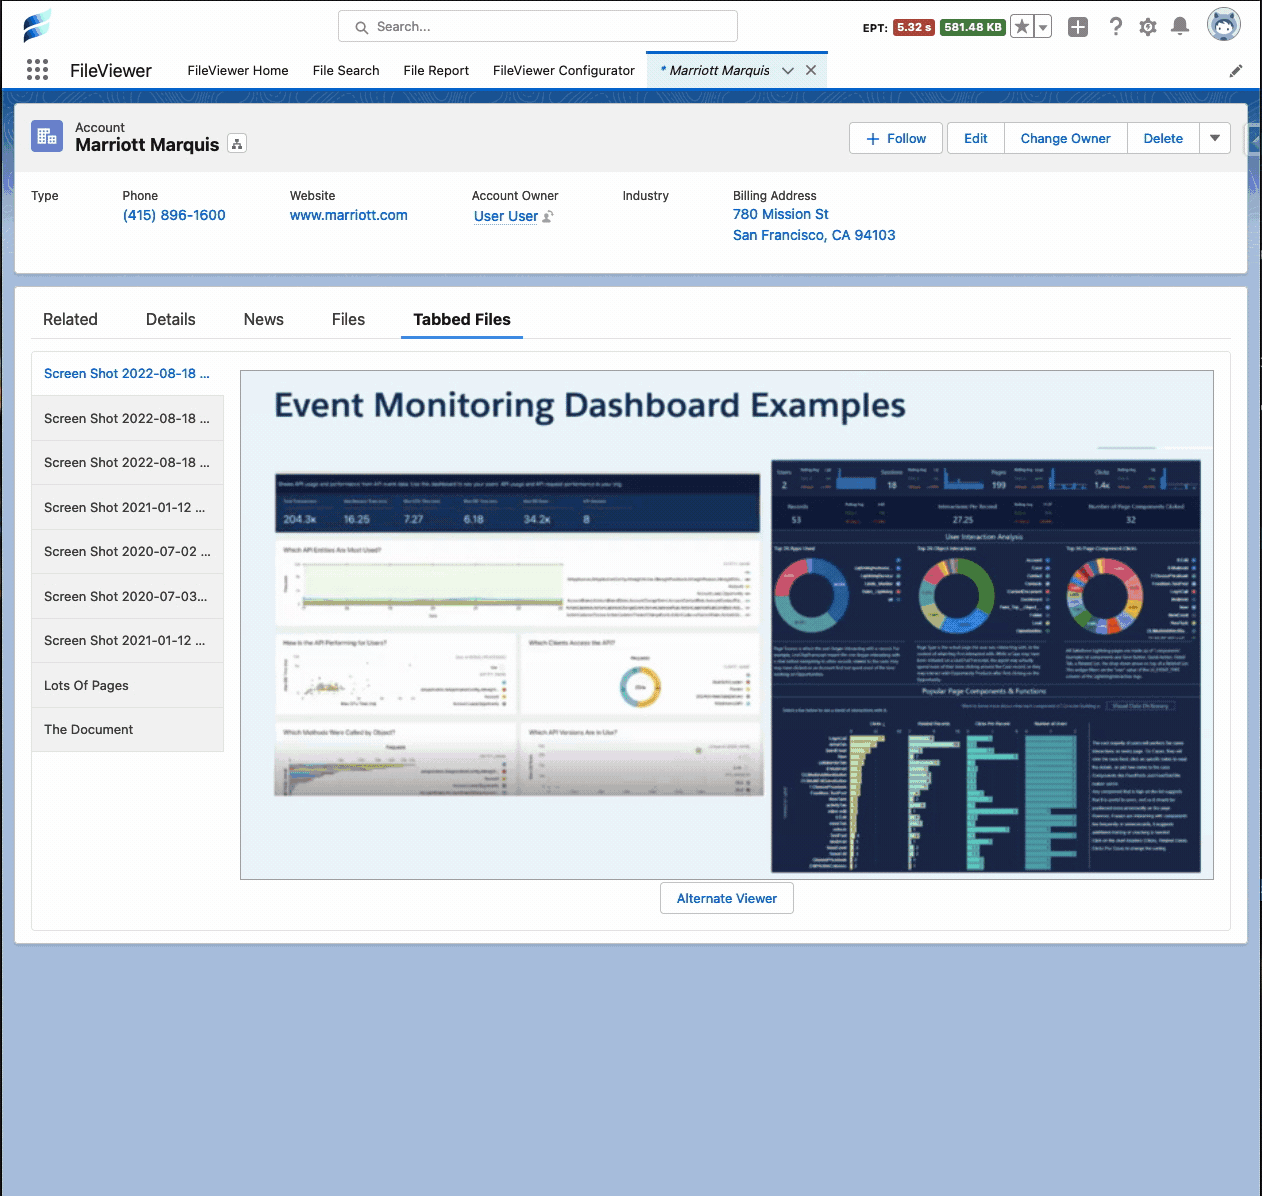Open the www.marriott.com website link
The image size is (1262, 1196).
pos(349,215)
